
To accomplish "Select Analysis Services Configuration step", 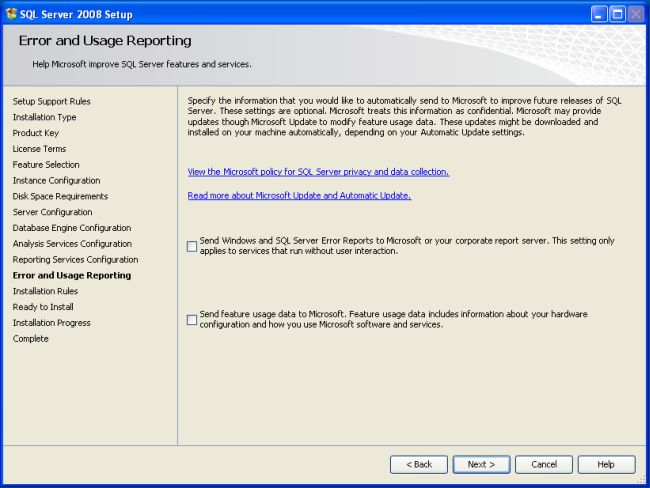I will click(x=72, y=243).
